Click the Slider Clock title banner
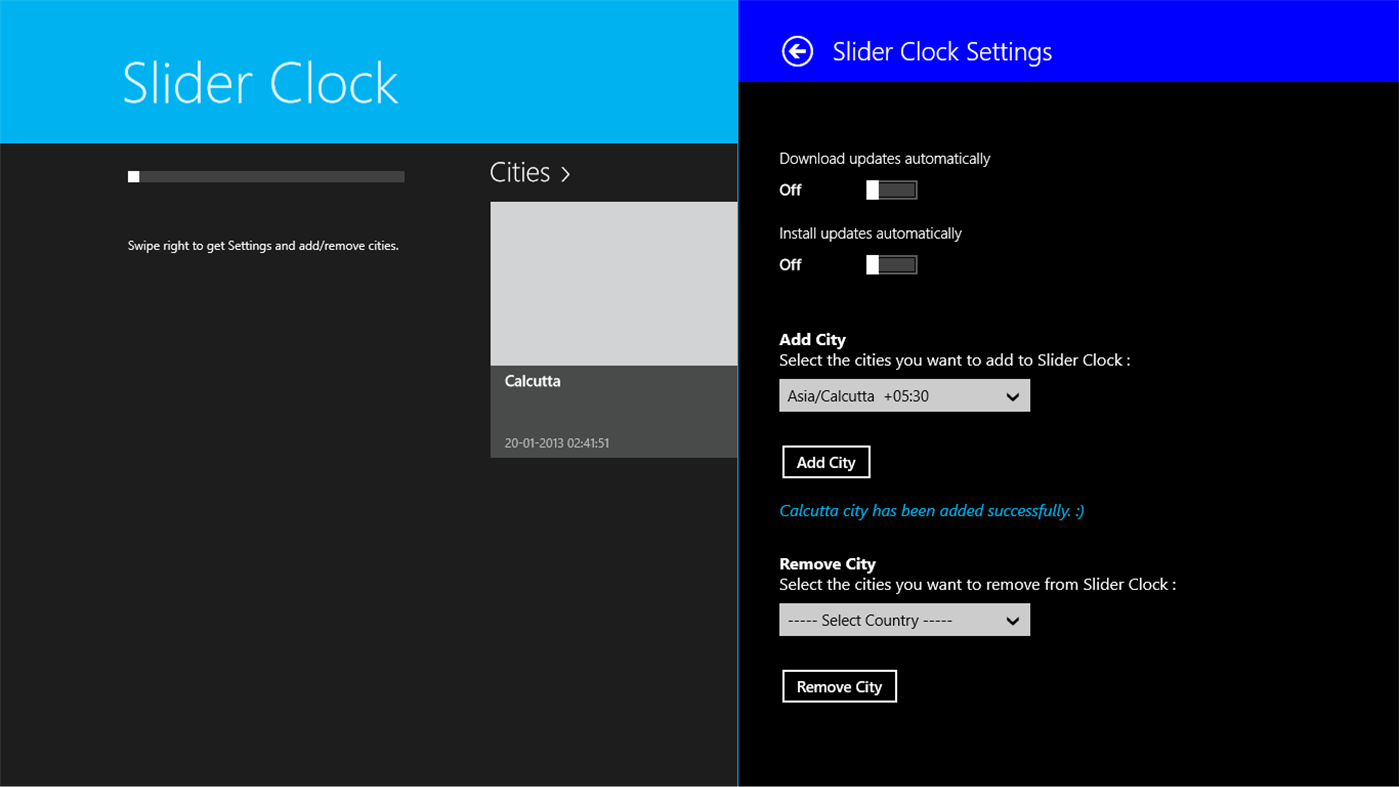 260,84
